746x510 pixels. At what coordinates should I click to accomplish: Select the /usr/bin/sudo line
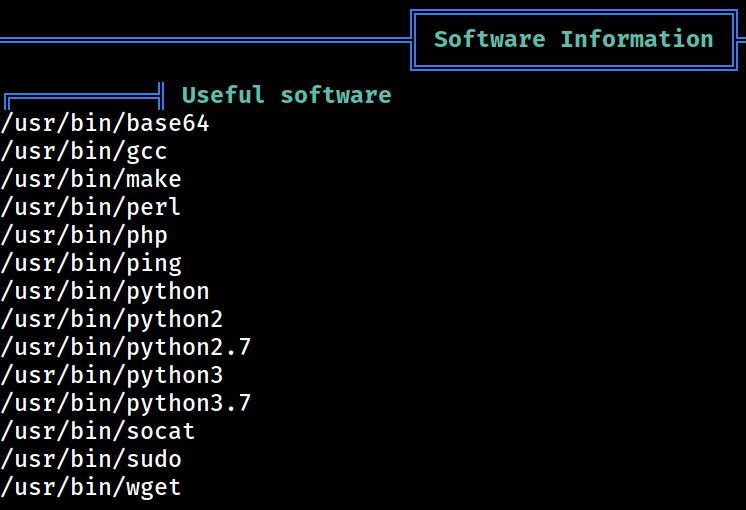[91, 460]
